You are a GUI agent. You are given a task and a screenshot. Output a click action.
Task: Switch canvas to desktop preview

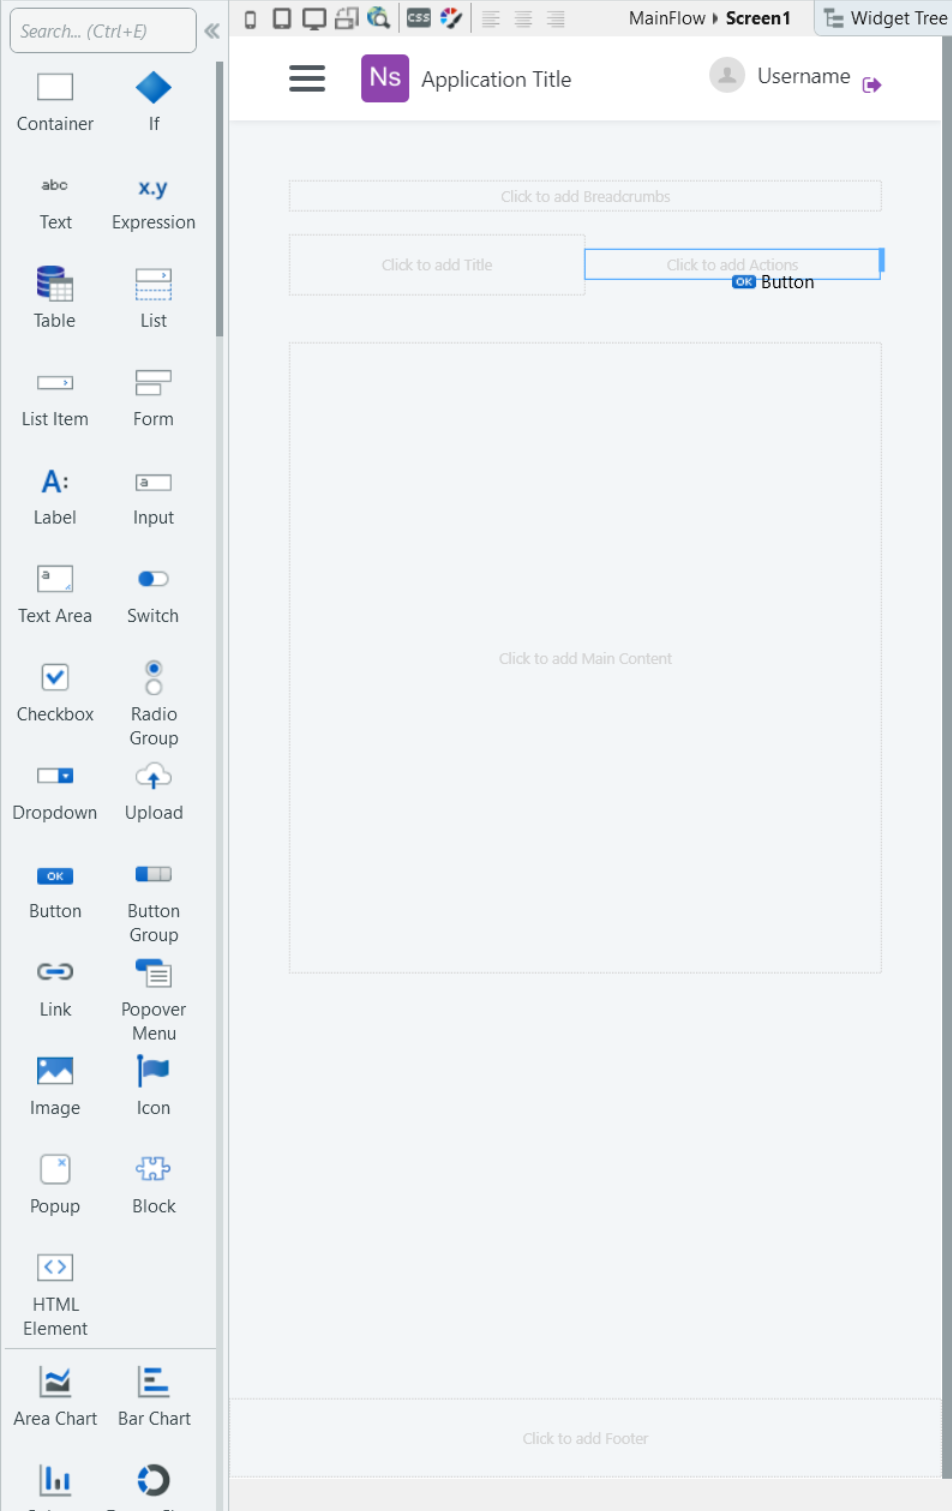pyautogui.click(x=314, y=18)
